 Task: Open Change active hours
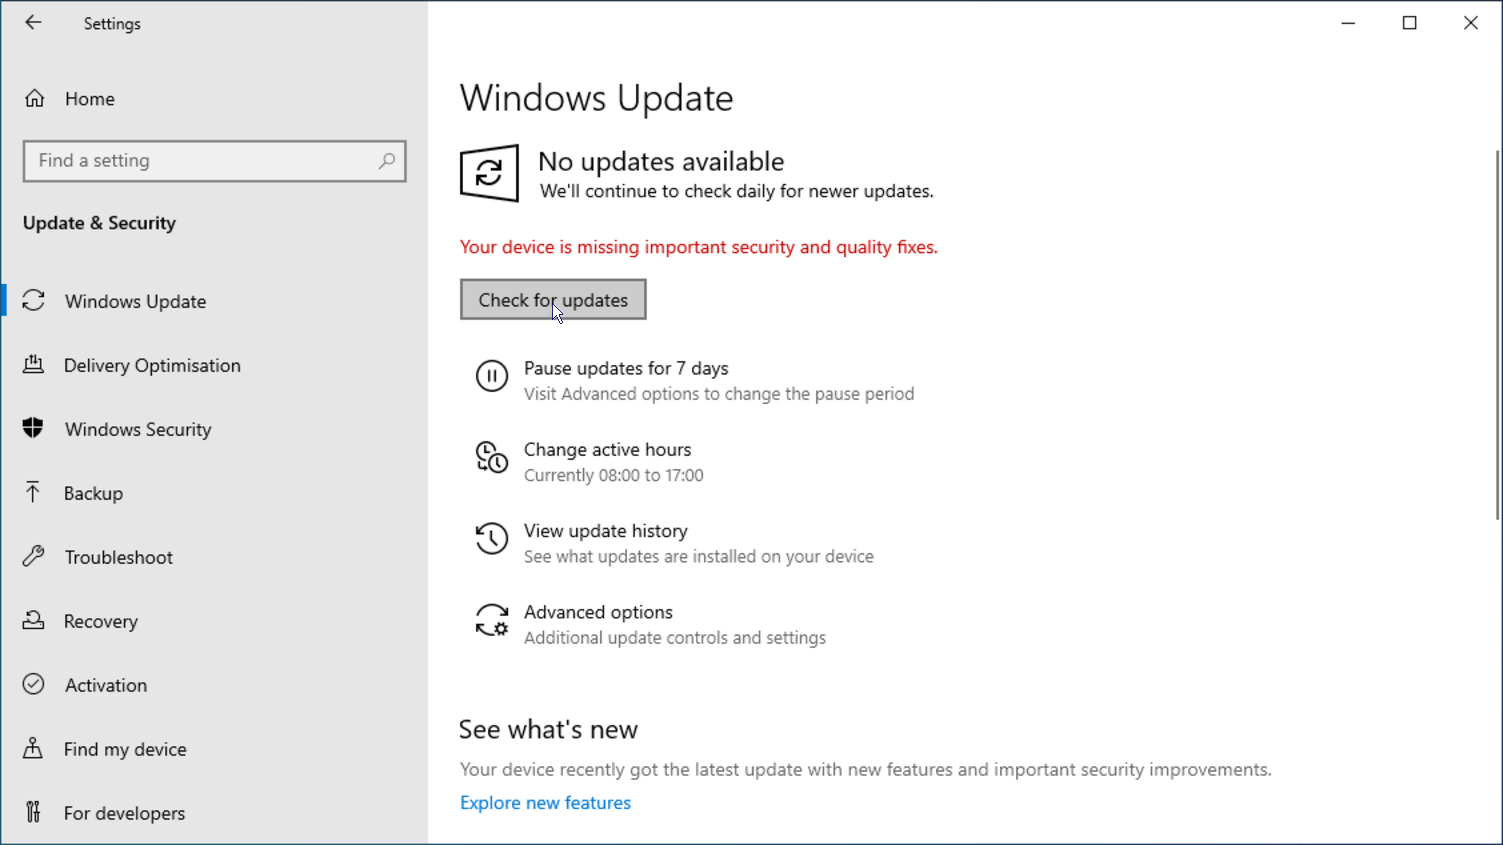pyautogui.click(x=607, y=449)
